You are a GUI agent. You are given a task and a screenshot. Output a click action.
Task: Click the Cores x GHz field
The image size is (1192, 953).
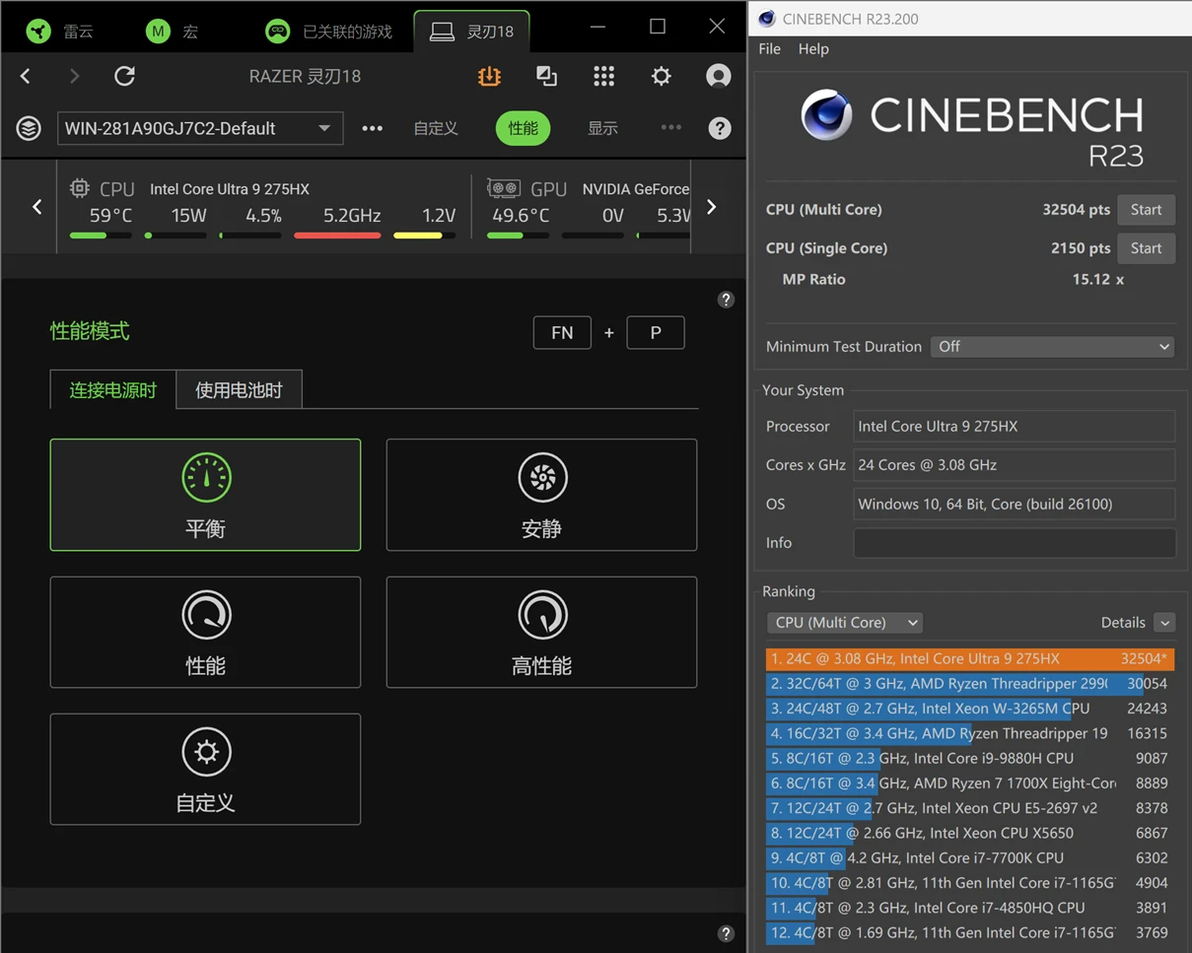click(1014, 465)
